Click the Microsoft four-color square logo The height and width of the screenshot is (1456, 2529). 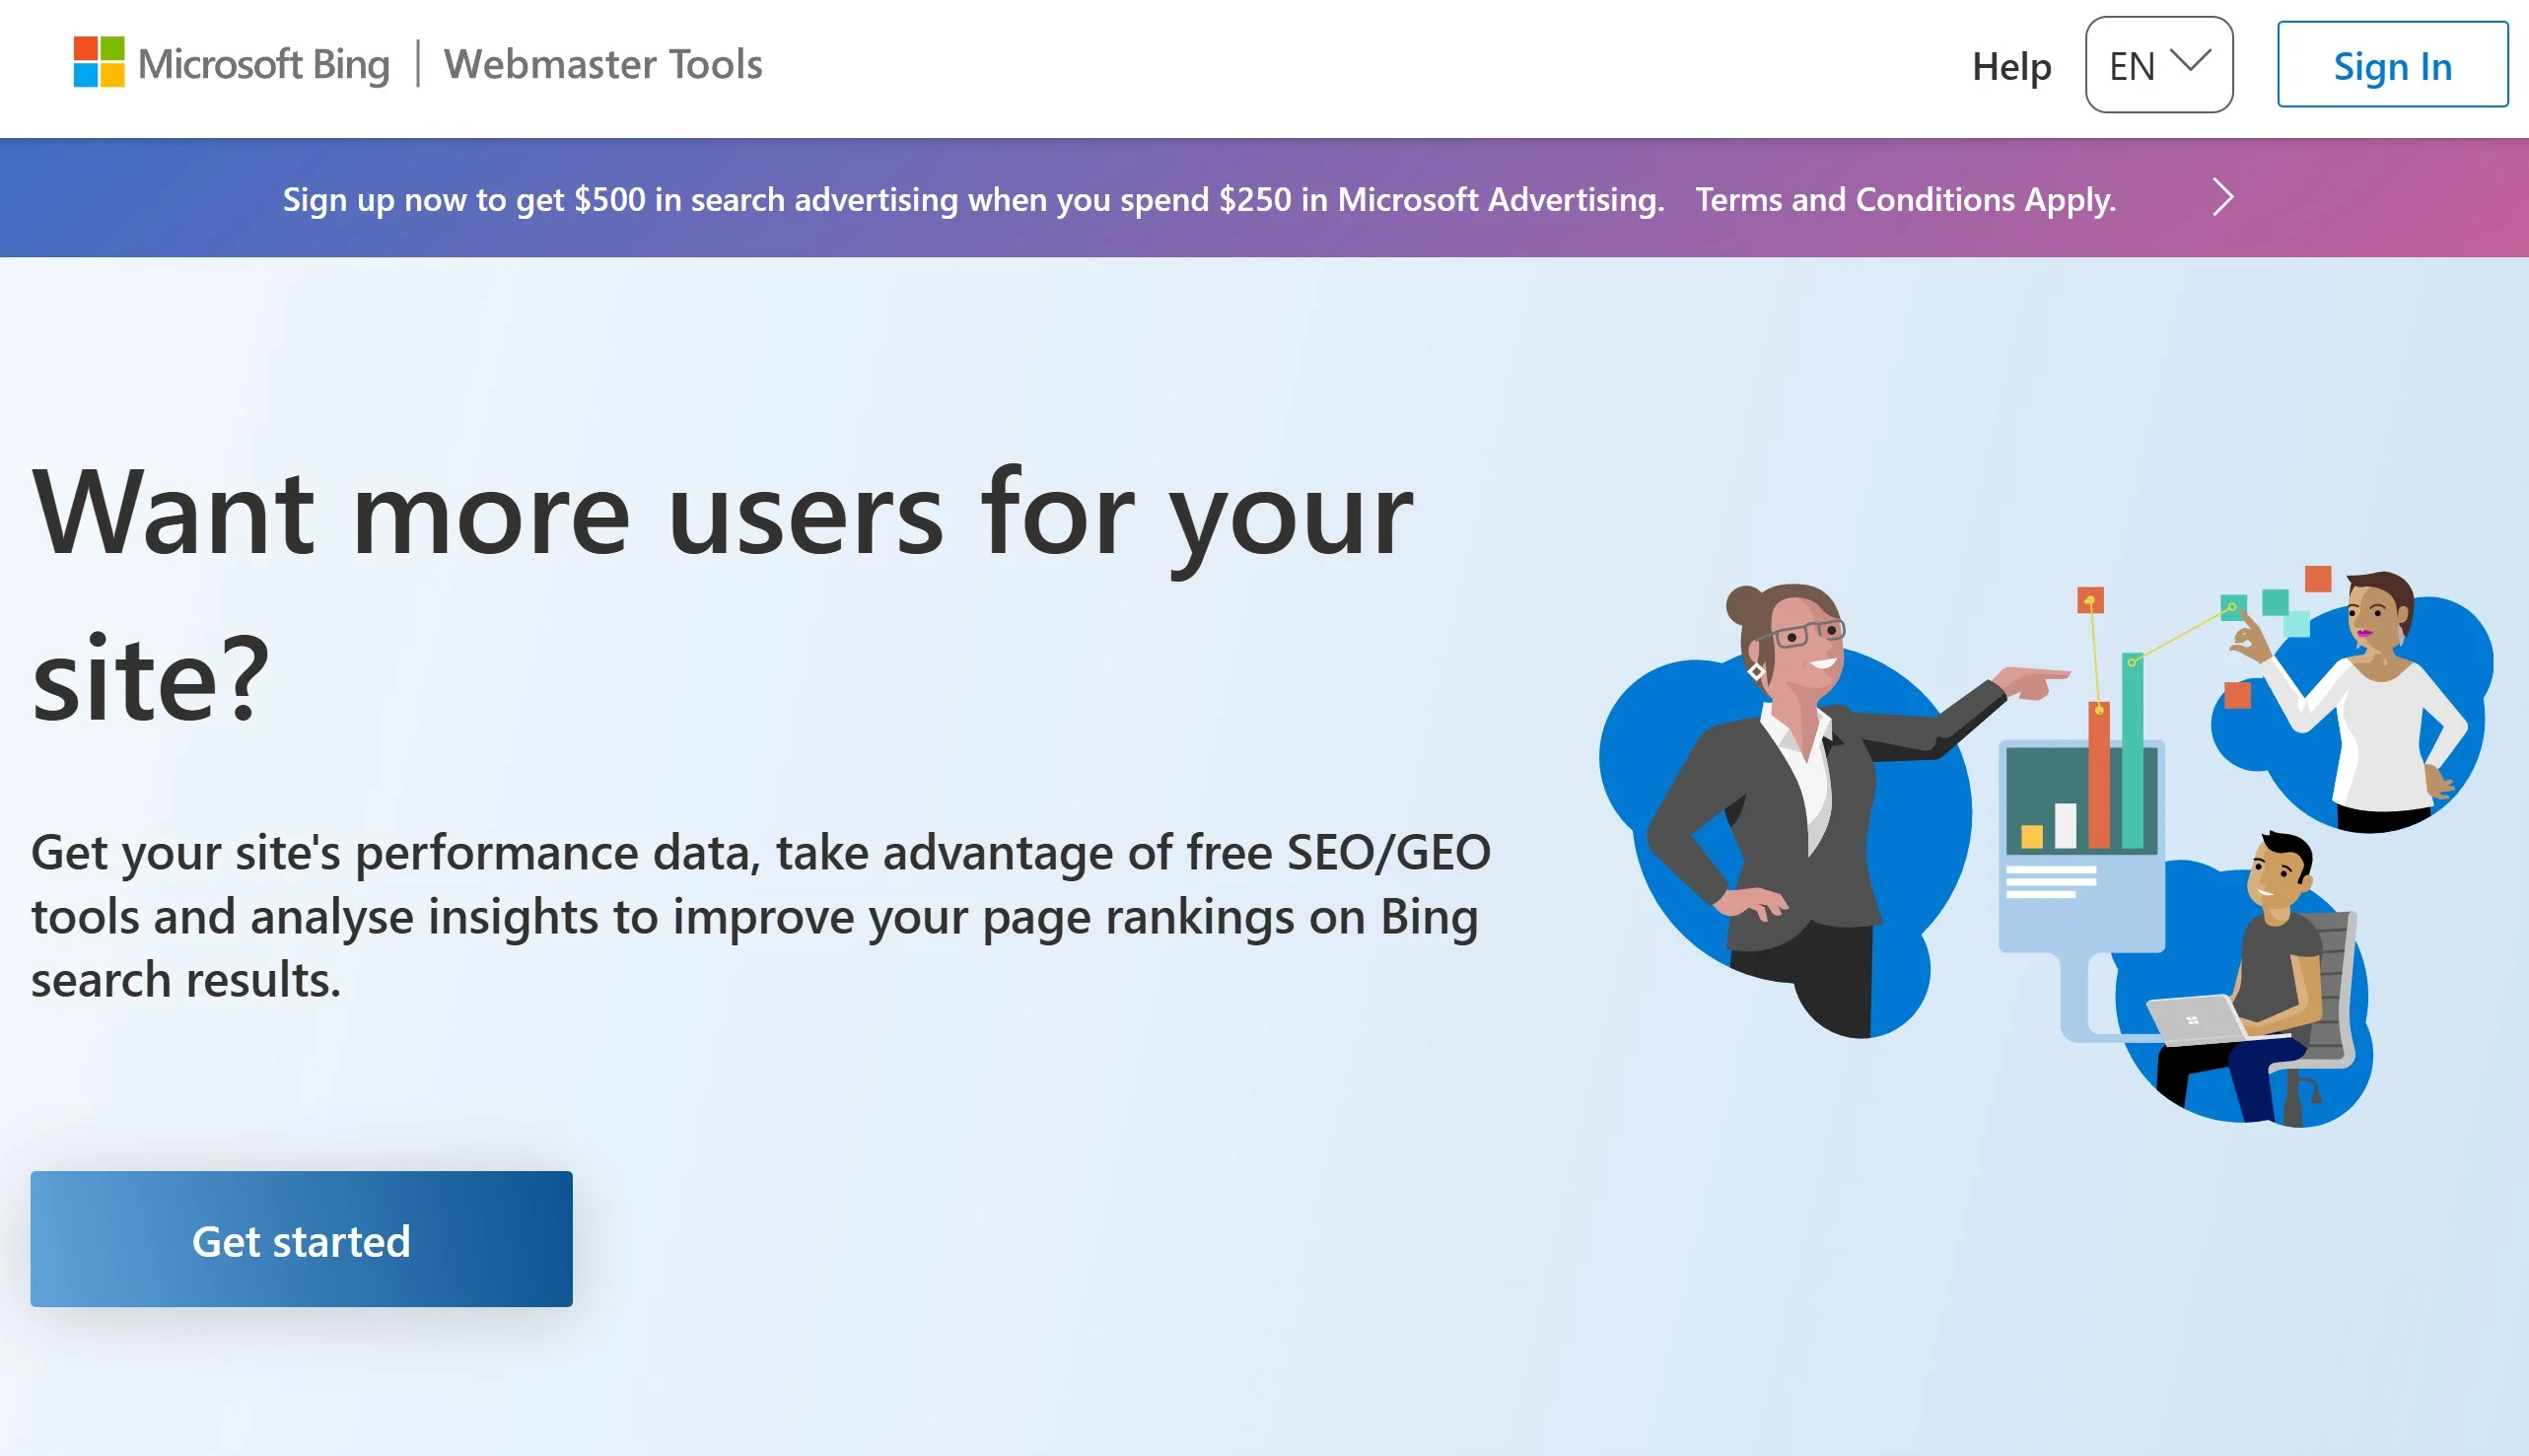pos(99,62)
